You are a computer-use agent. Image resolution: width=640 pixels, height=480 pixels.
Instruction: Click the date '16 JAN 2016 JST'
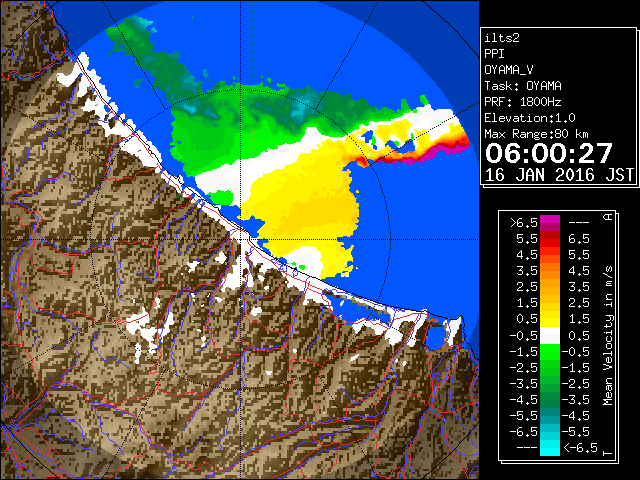pos(559,175)
